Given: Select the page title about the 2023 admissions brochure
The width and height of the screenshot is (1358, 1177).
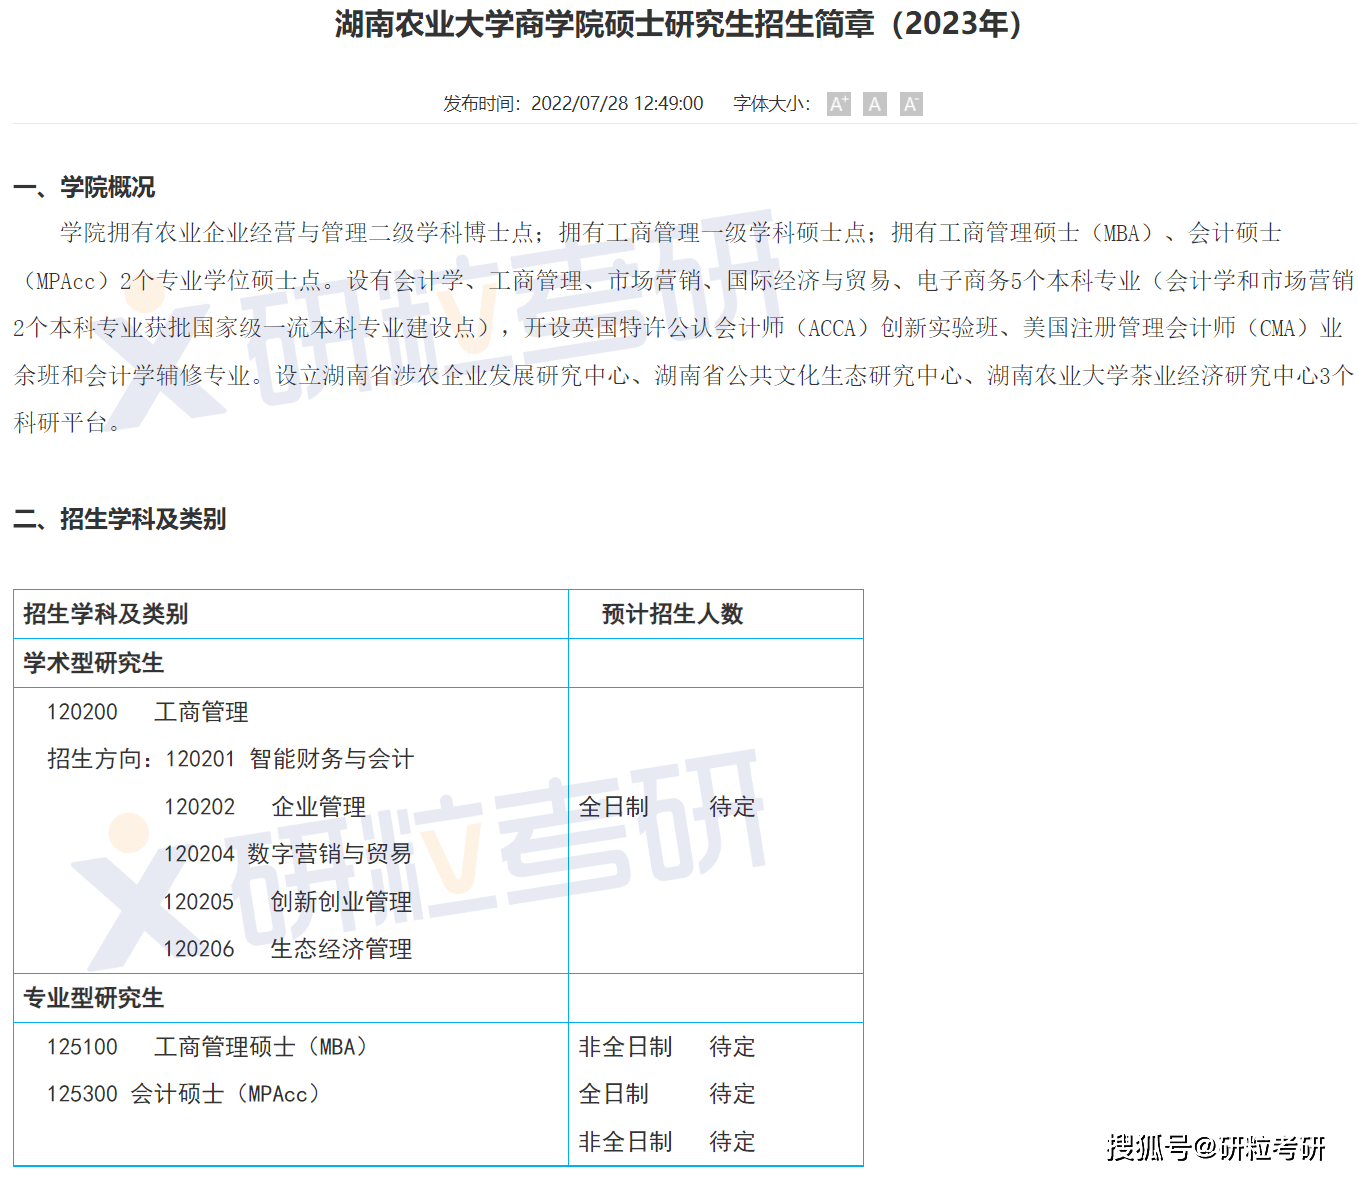Looking at the screenshot, I should (x=679, y=24).
